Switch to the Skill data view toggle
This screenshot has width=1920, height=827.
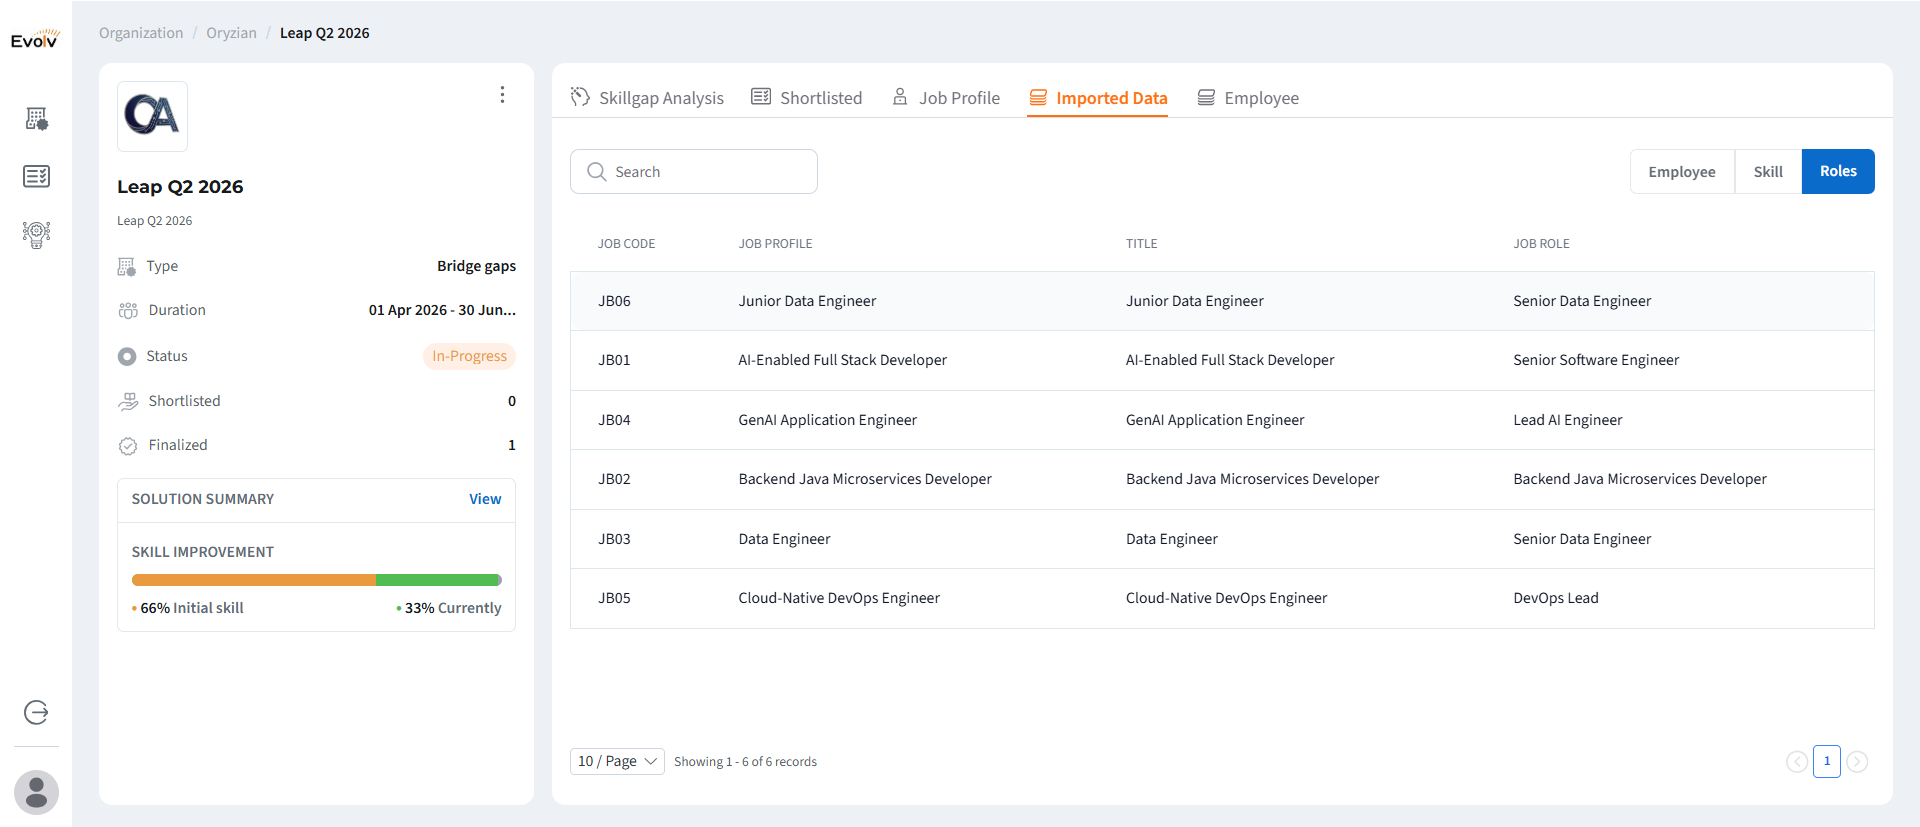(1767, 172)
